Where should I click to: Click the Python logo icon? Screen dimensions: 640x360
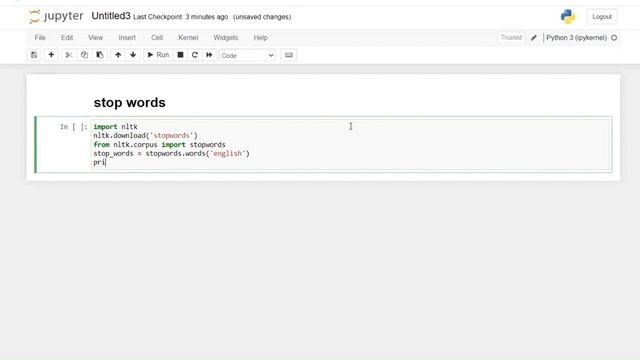pyautogui.click(x=568, y=17)
